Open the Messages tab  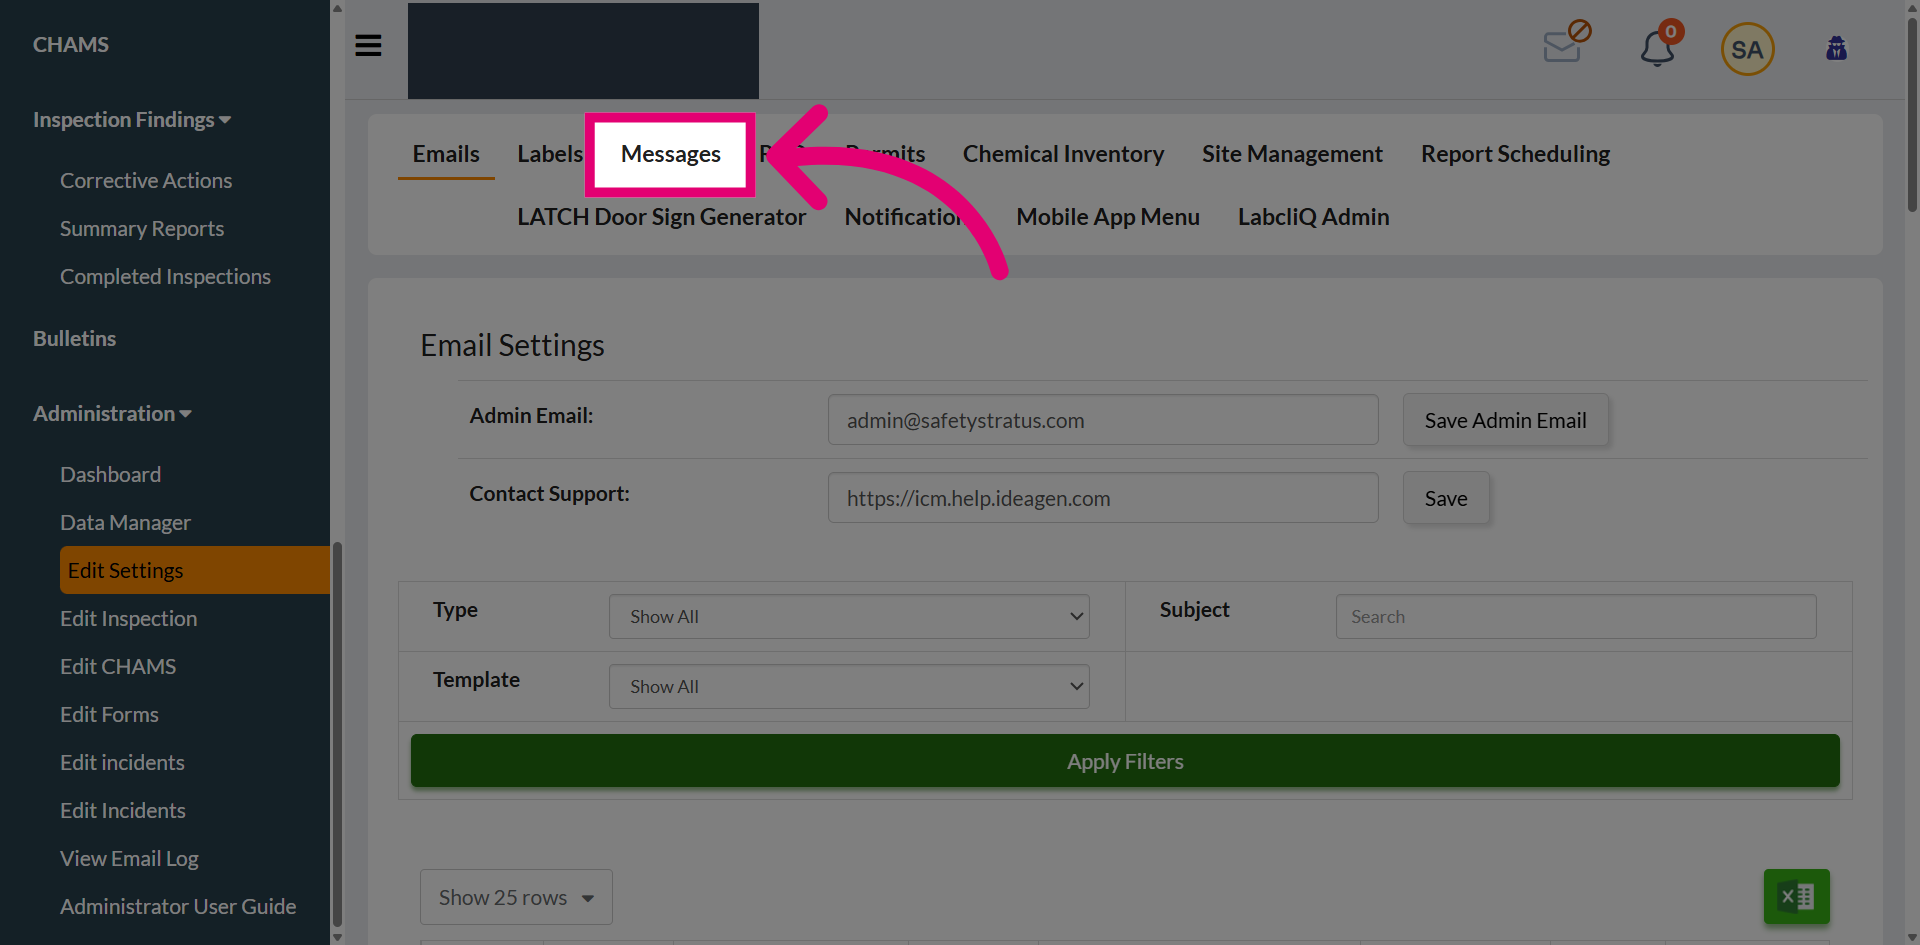[x=670, y=154]
